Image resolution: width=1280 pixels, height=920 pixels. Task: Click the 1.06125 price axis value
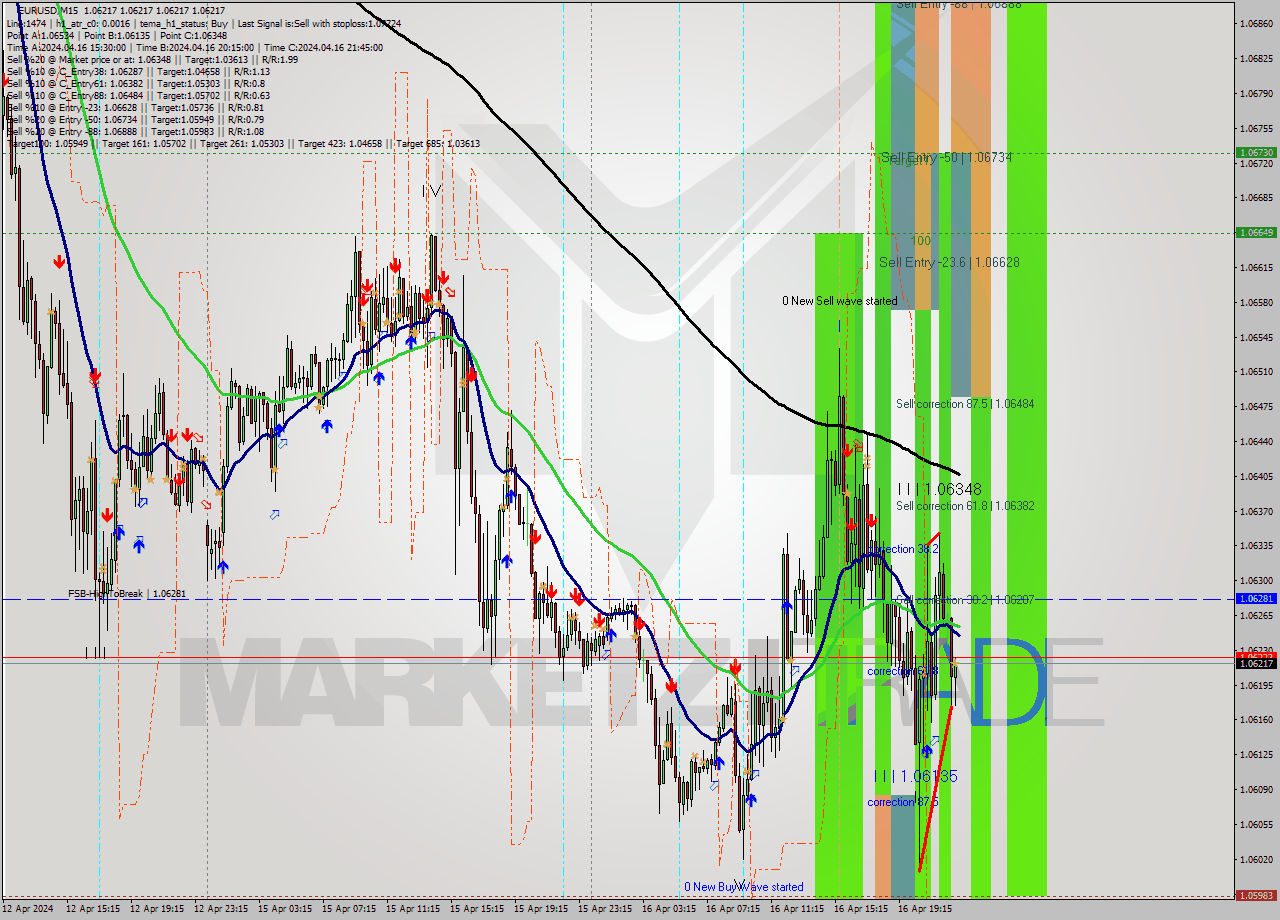coord(1256,755)
